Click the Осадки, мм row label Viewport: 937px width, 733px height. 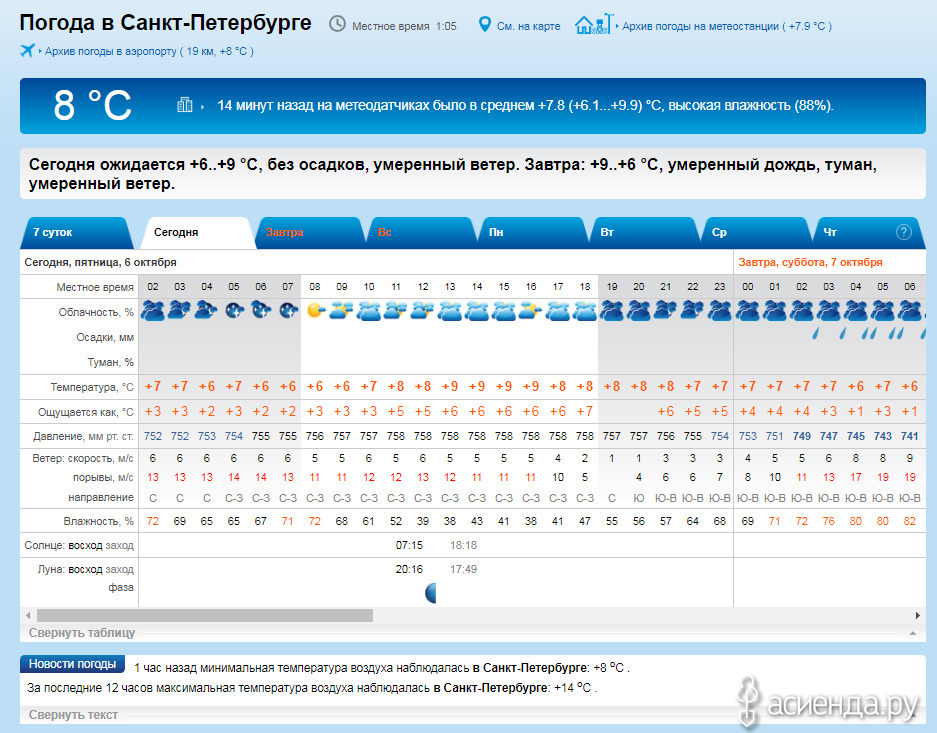105,338
